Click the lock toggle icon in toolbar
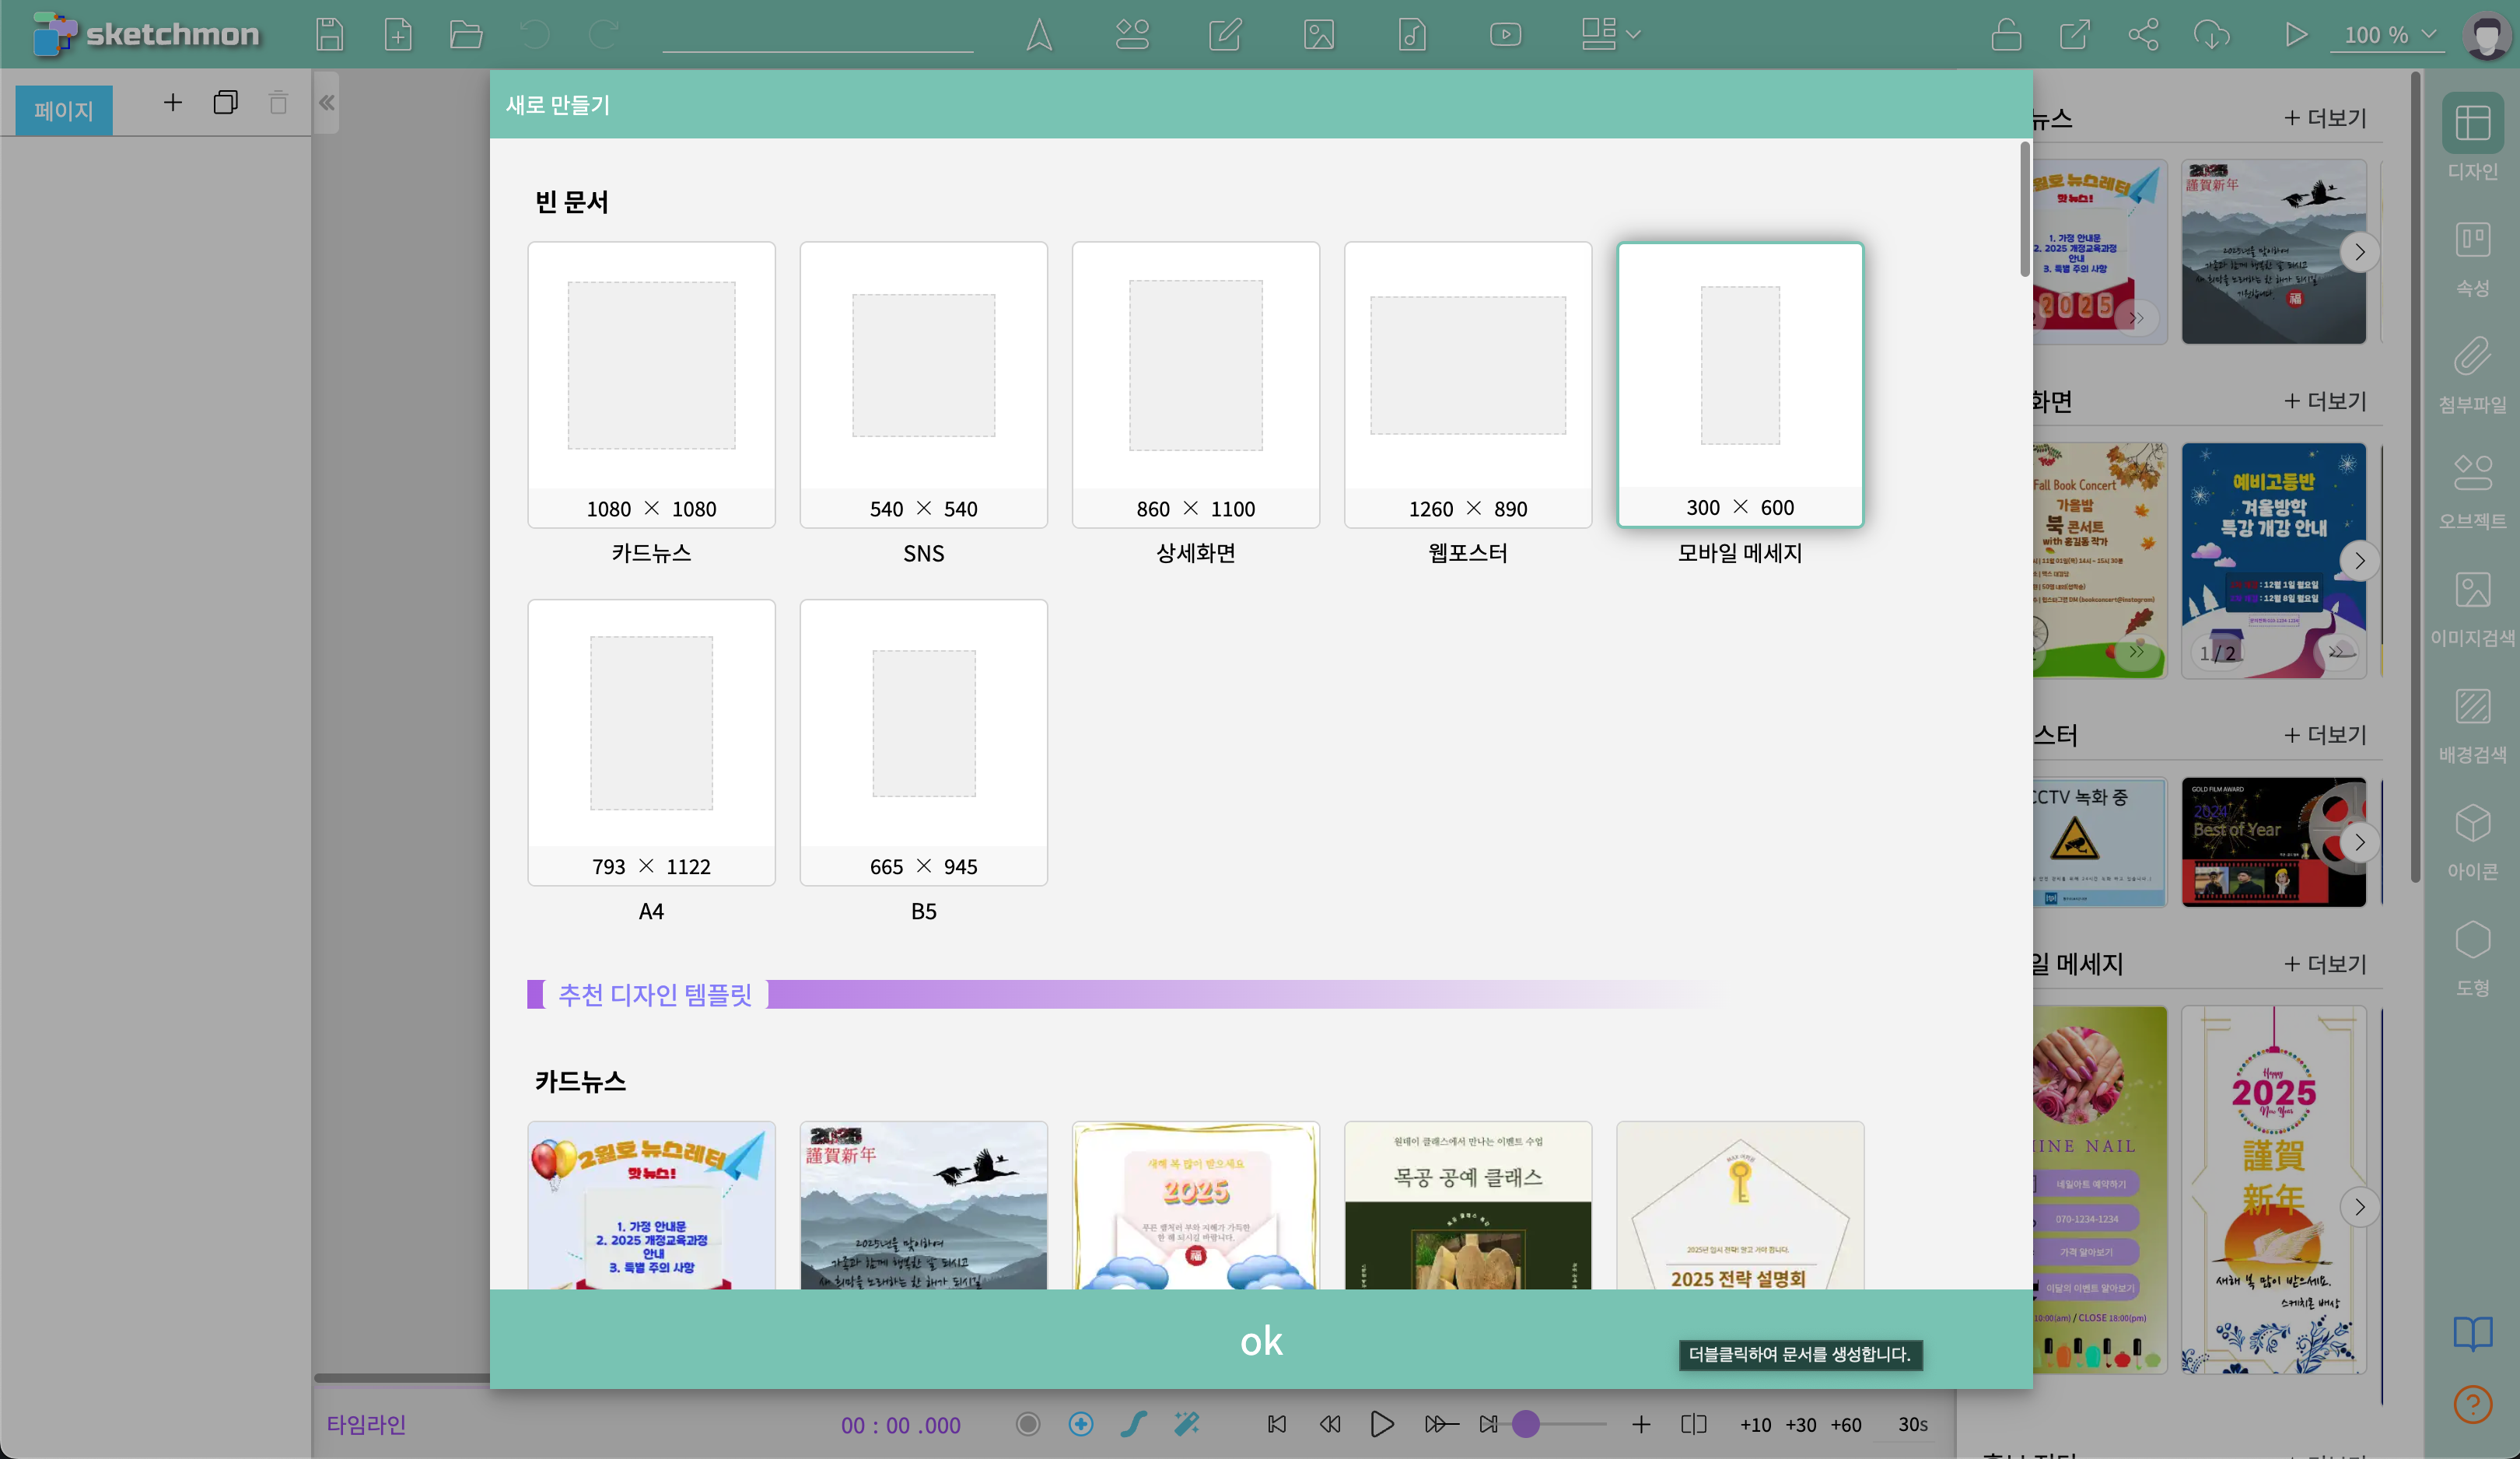This screenshot has height=1459, width=2520. coord(2005,34)
